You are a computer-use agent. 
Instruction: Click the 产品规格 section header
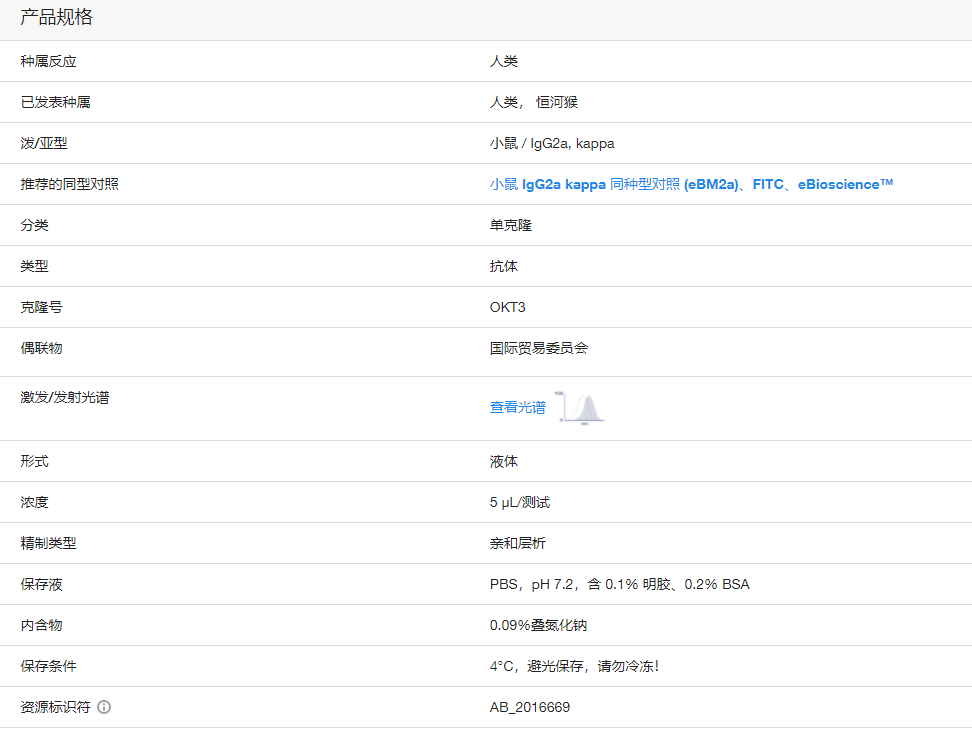click(56, 17)
